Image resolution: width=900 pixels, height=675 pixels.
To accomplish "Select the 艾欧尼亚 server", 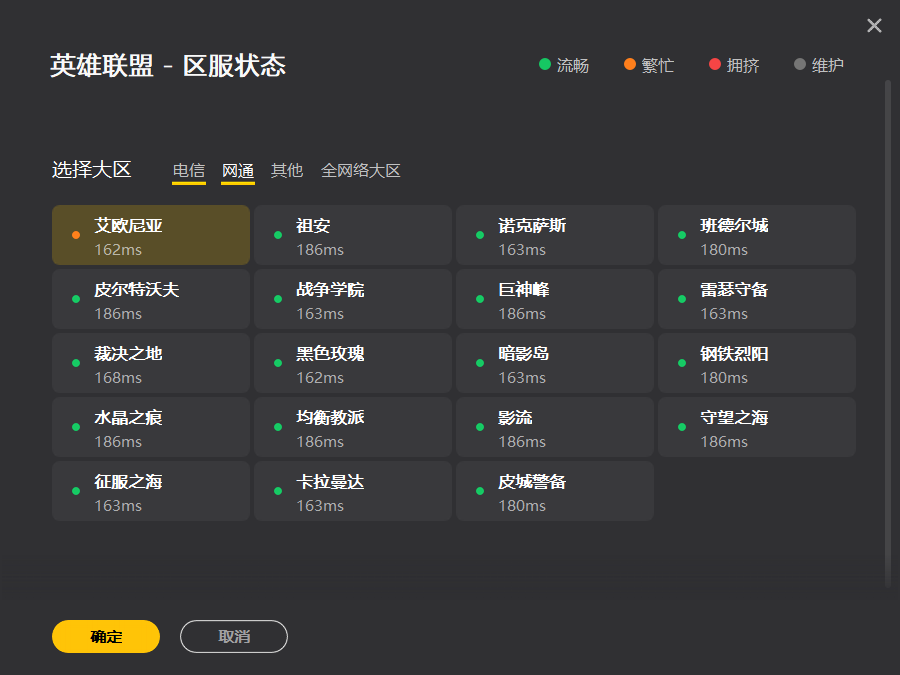I will (x=151, y=235).
